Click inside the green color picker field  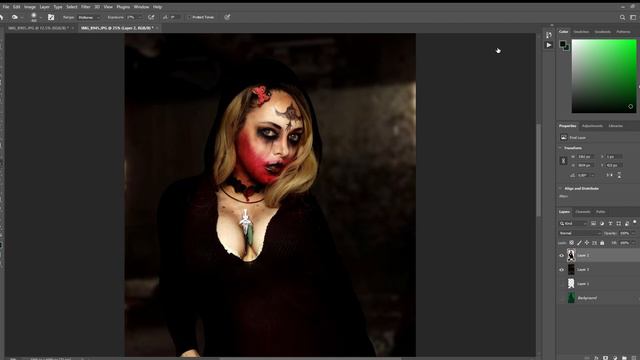[604, 76]
